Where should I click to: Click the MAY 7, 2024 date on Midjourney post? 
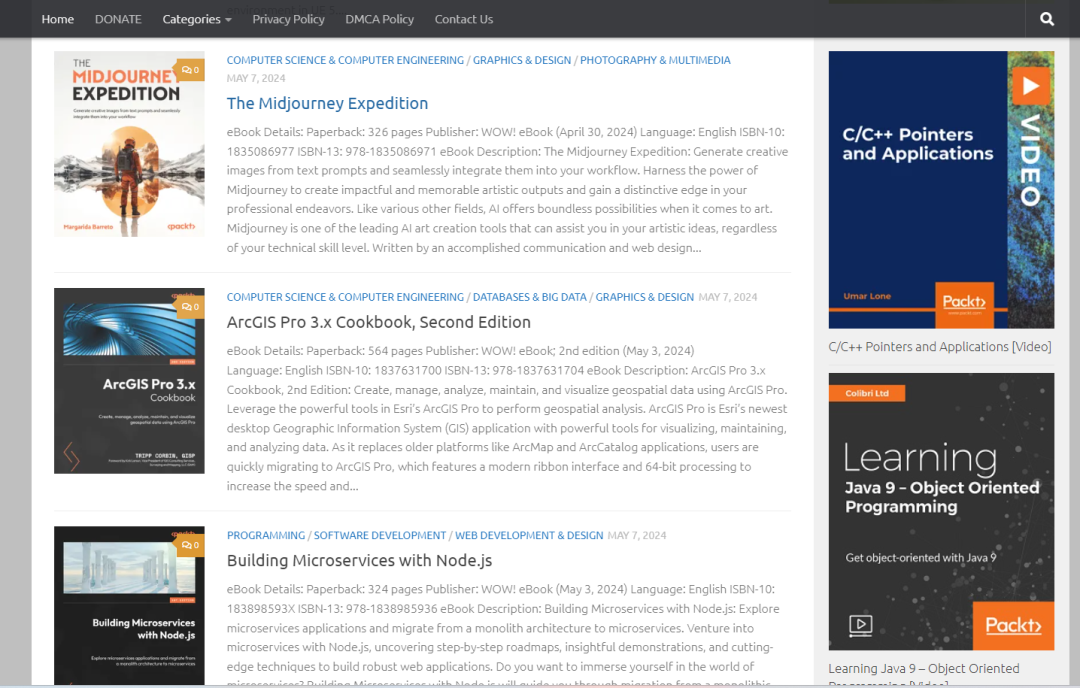[256, 78]
